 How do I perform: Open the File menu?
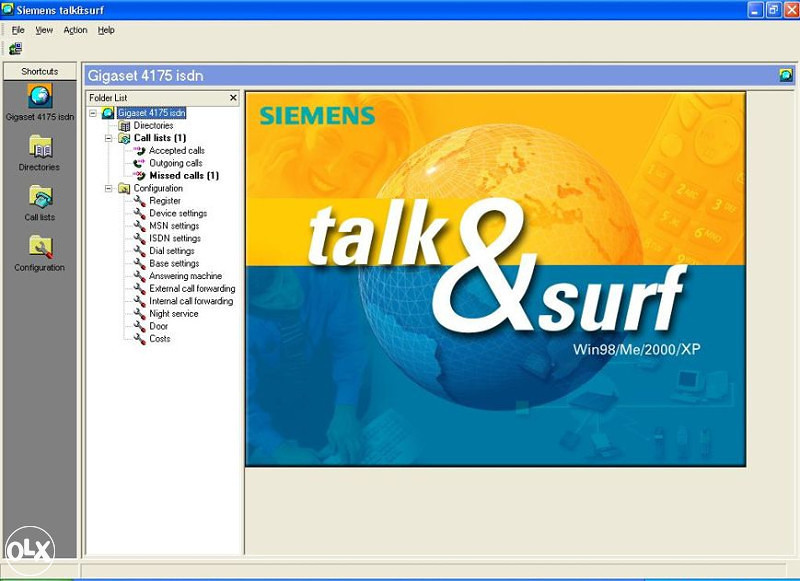(x=18, y=30)
